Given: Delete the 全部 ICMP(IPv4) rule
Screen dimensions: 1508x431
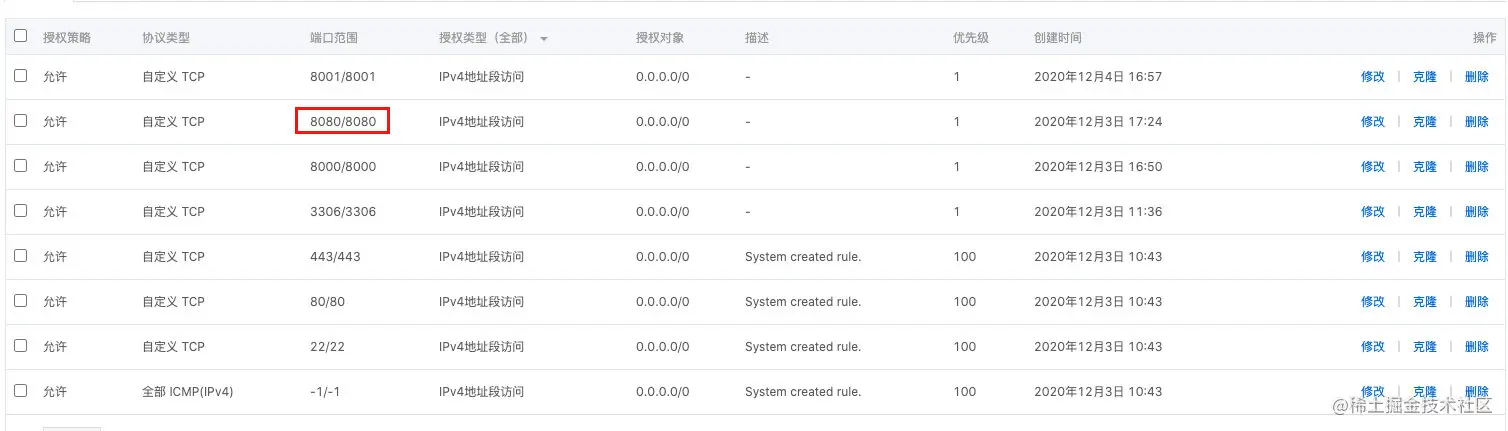Looking at the screenshot, I should [x=1476, y=391].
